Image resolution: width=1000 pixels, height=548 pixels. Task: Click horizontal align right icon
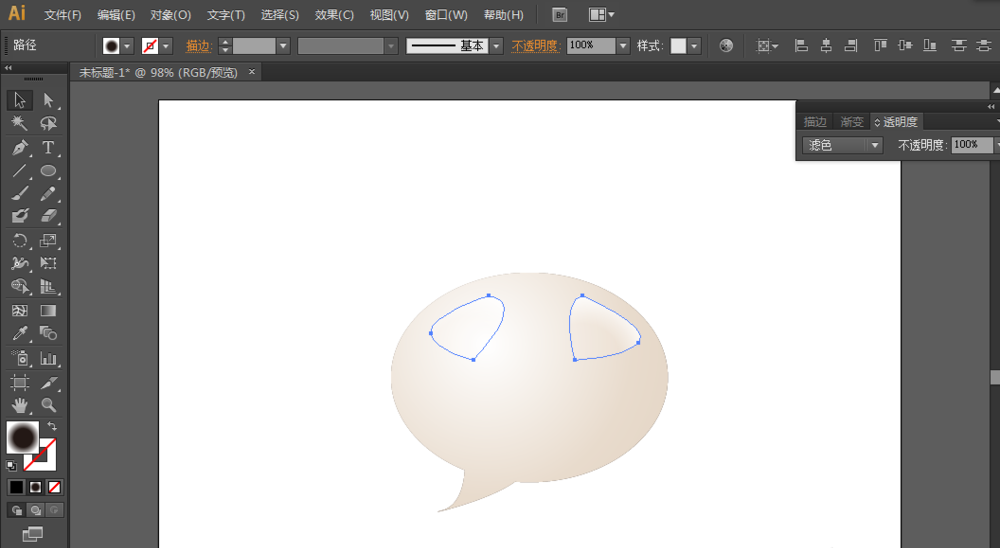850,45
